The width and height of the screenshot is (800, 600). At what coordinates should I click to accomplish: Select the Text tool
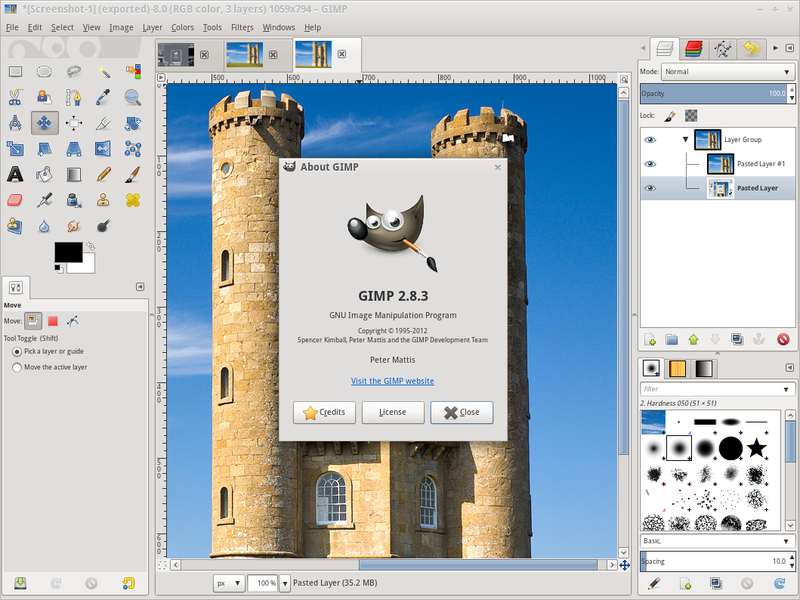tap(15, 174)
